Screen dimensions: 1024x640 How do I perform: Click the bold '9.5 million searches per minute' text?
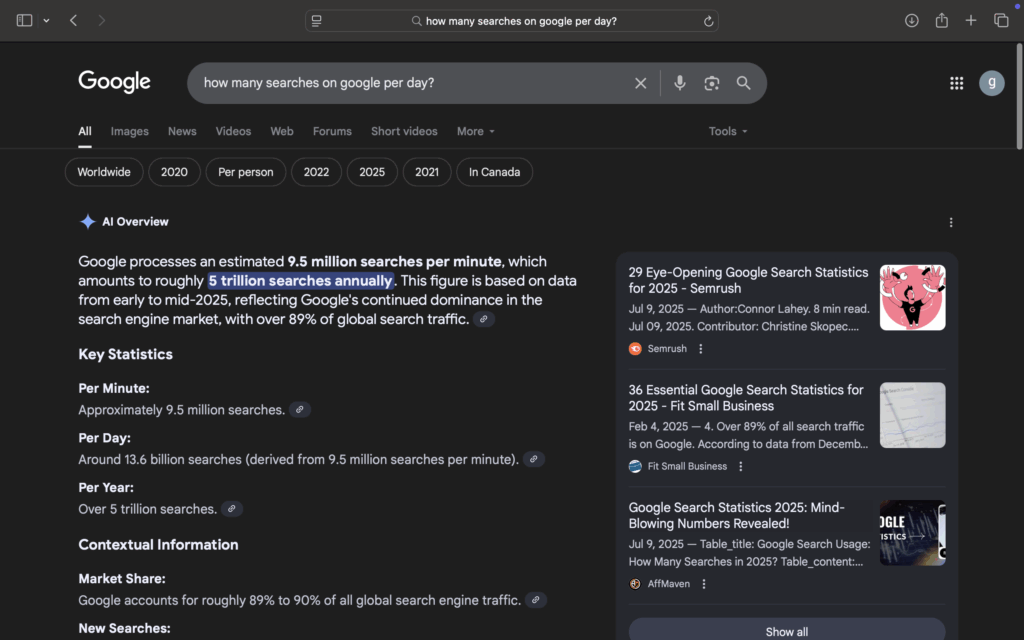(x=394, y=261)
